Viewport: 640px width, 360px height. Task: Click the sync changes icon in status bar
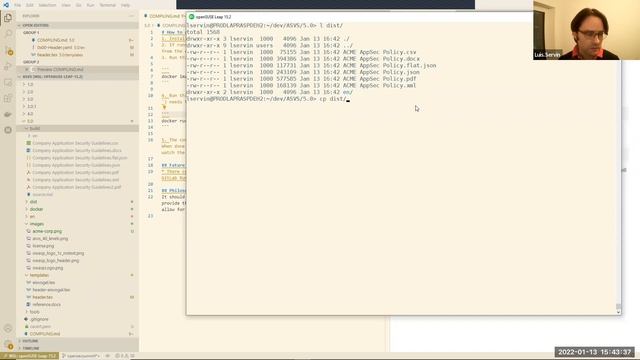pyautogui.click(x=108, y=356)
